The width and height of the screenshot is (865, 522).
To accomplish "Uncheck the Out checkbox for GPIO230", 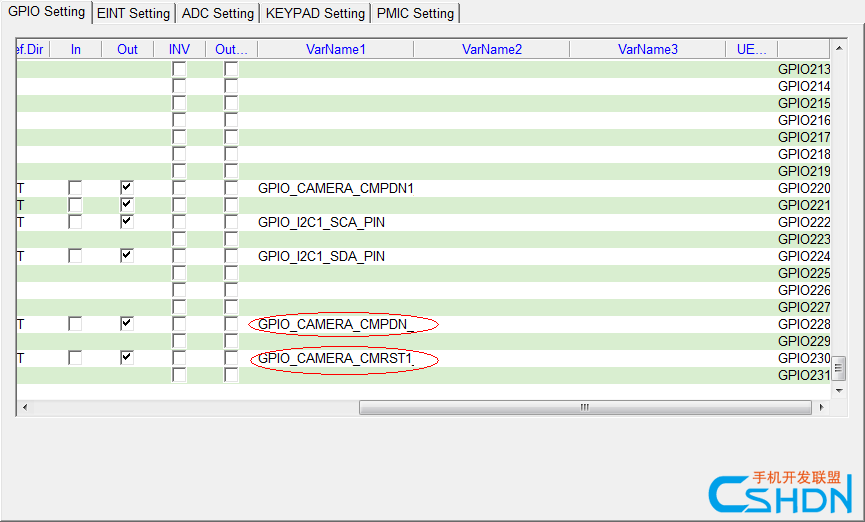I will 127,358.
